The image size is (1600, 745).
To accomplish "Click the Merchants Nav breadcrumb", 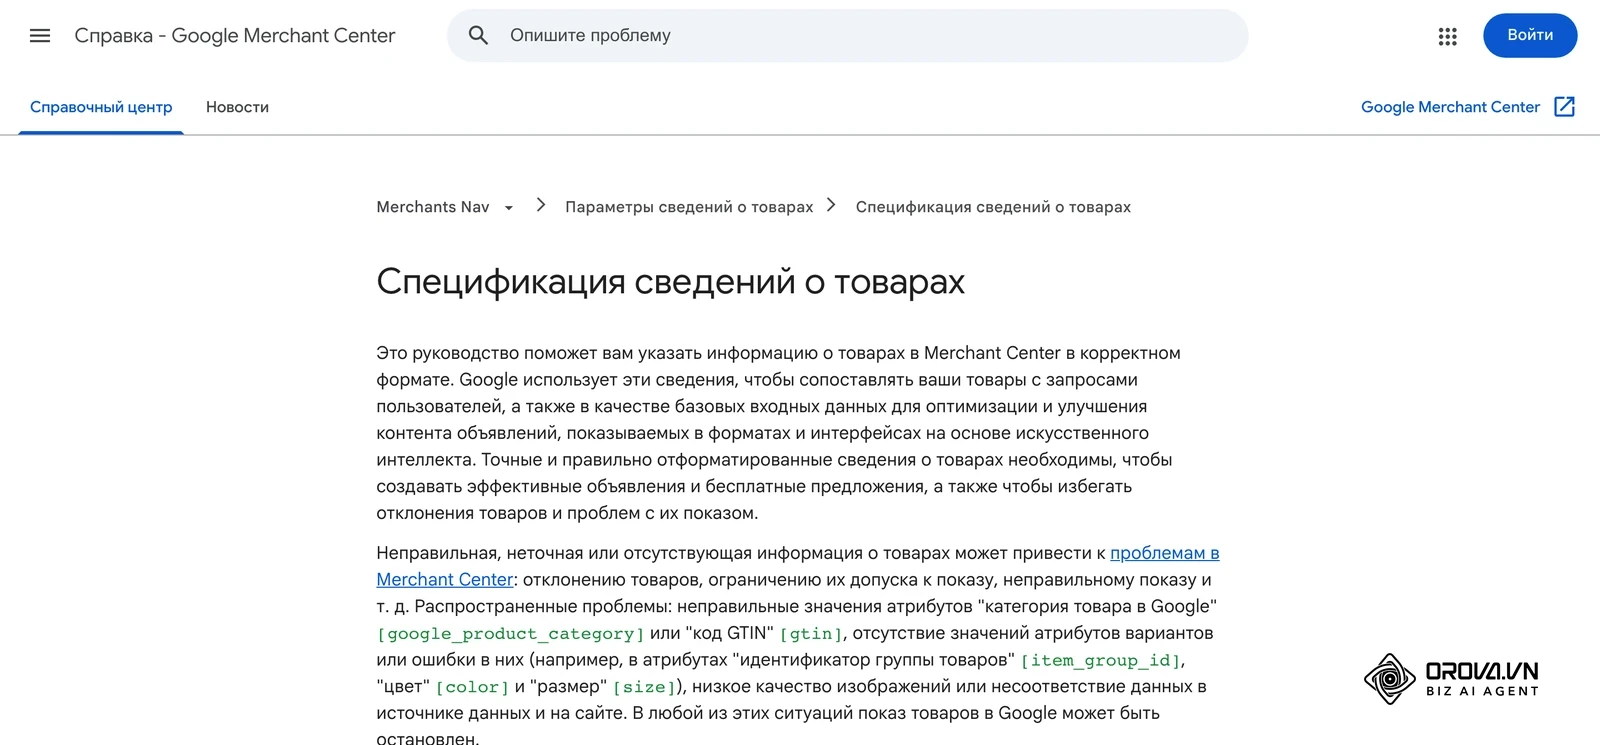I will [x=433, y=207].
